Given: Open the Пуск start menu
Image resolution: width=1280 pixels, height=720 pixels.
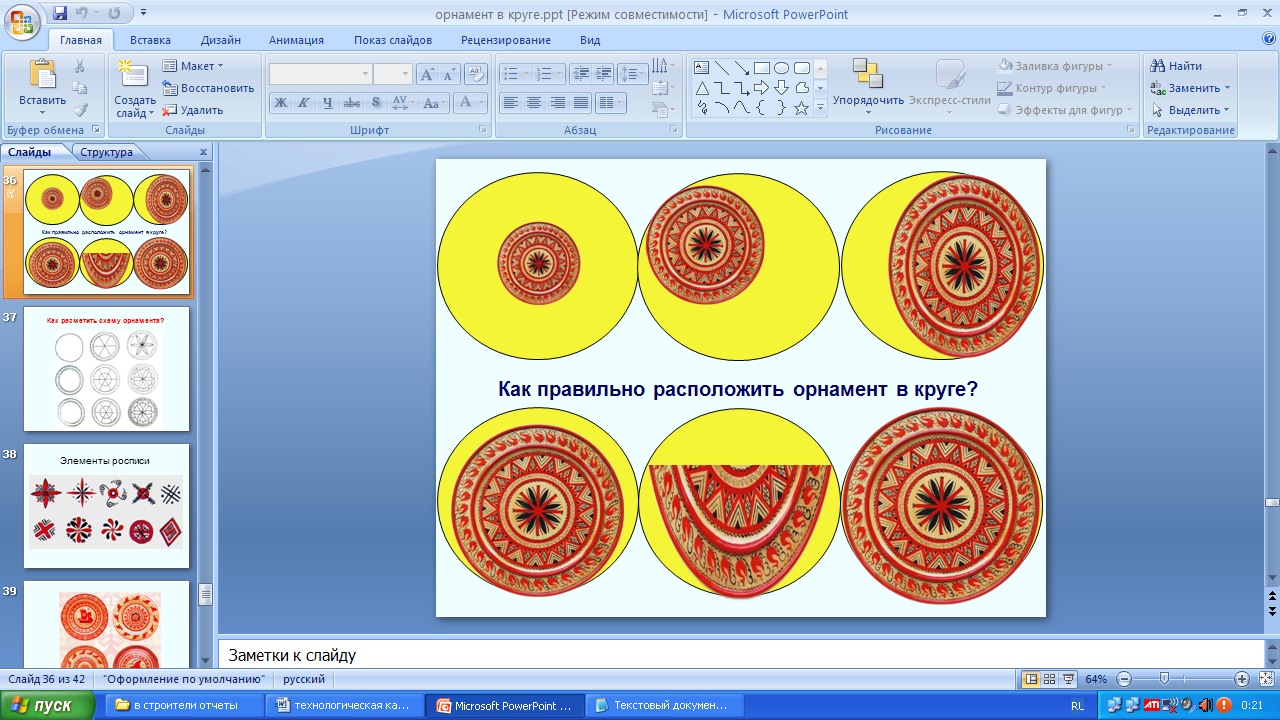Looking at the screenshot, I should pos(48,705).
